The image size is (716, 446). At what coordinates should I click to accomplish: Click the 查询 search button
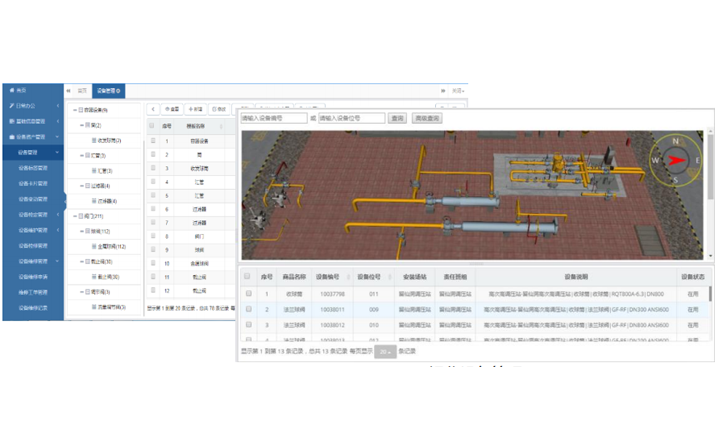(398, 118)
